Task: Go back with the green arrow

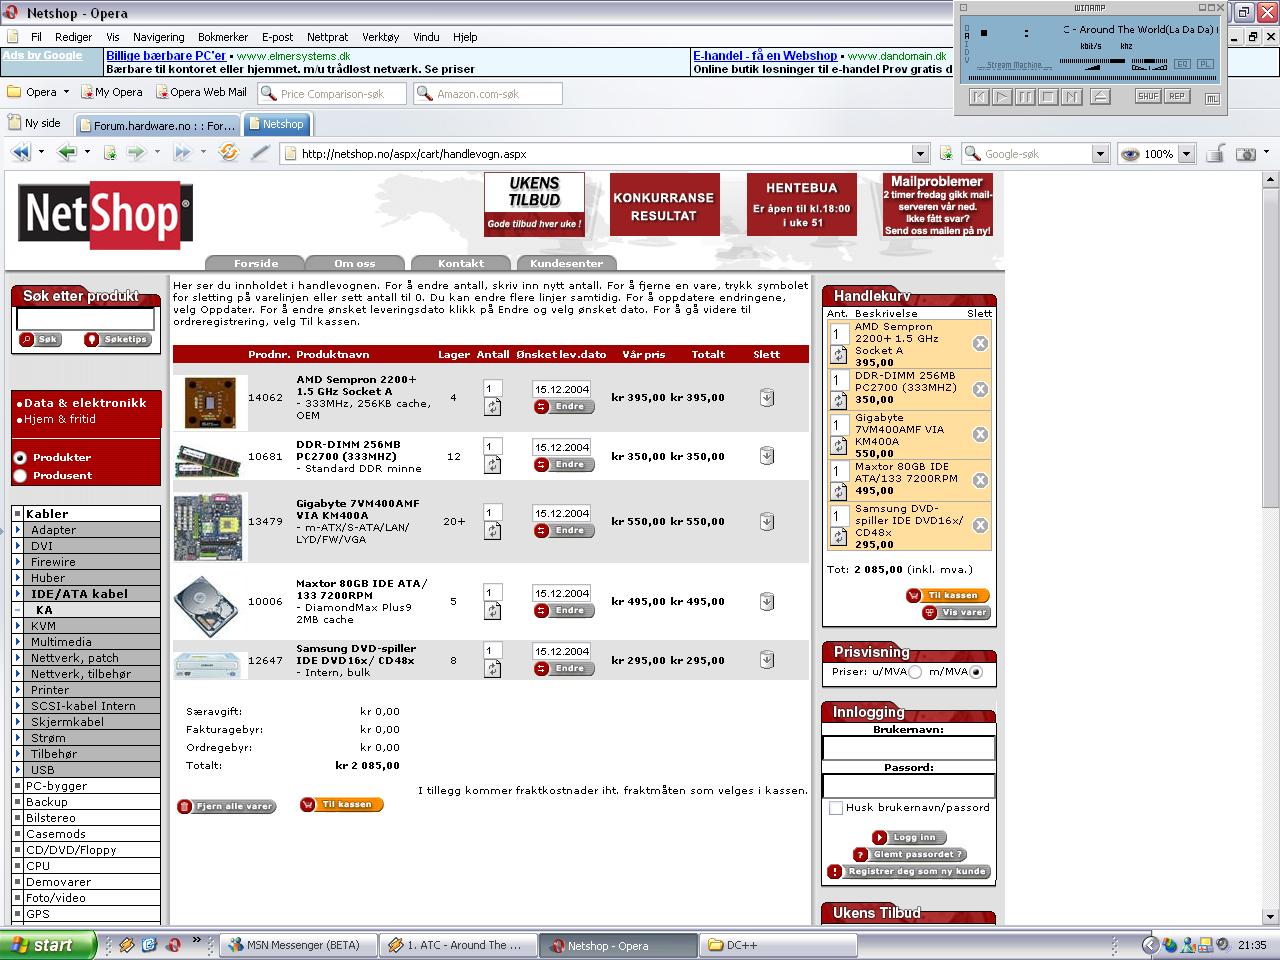Action: pyautogui.click(x=67, y=153)
